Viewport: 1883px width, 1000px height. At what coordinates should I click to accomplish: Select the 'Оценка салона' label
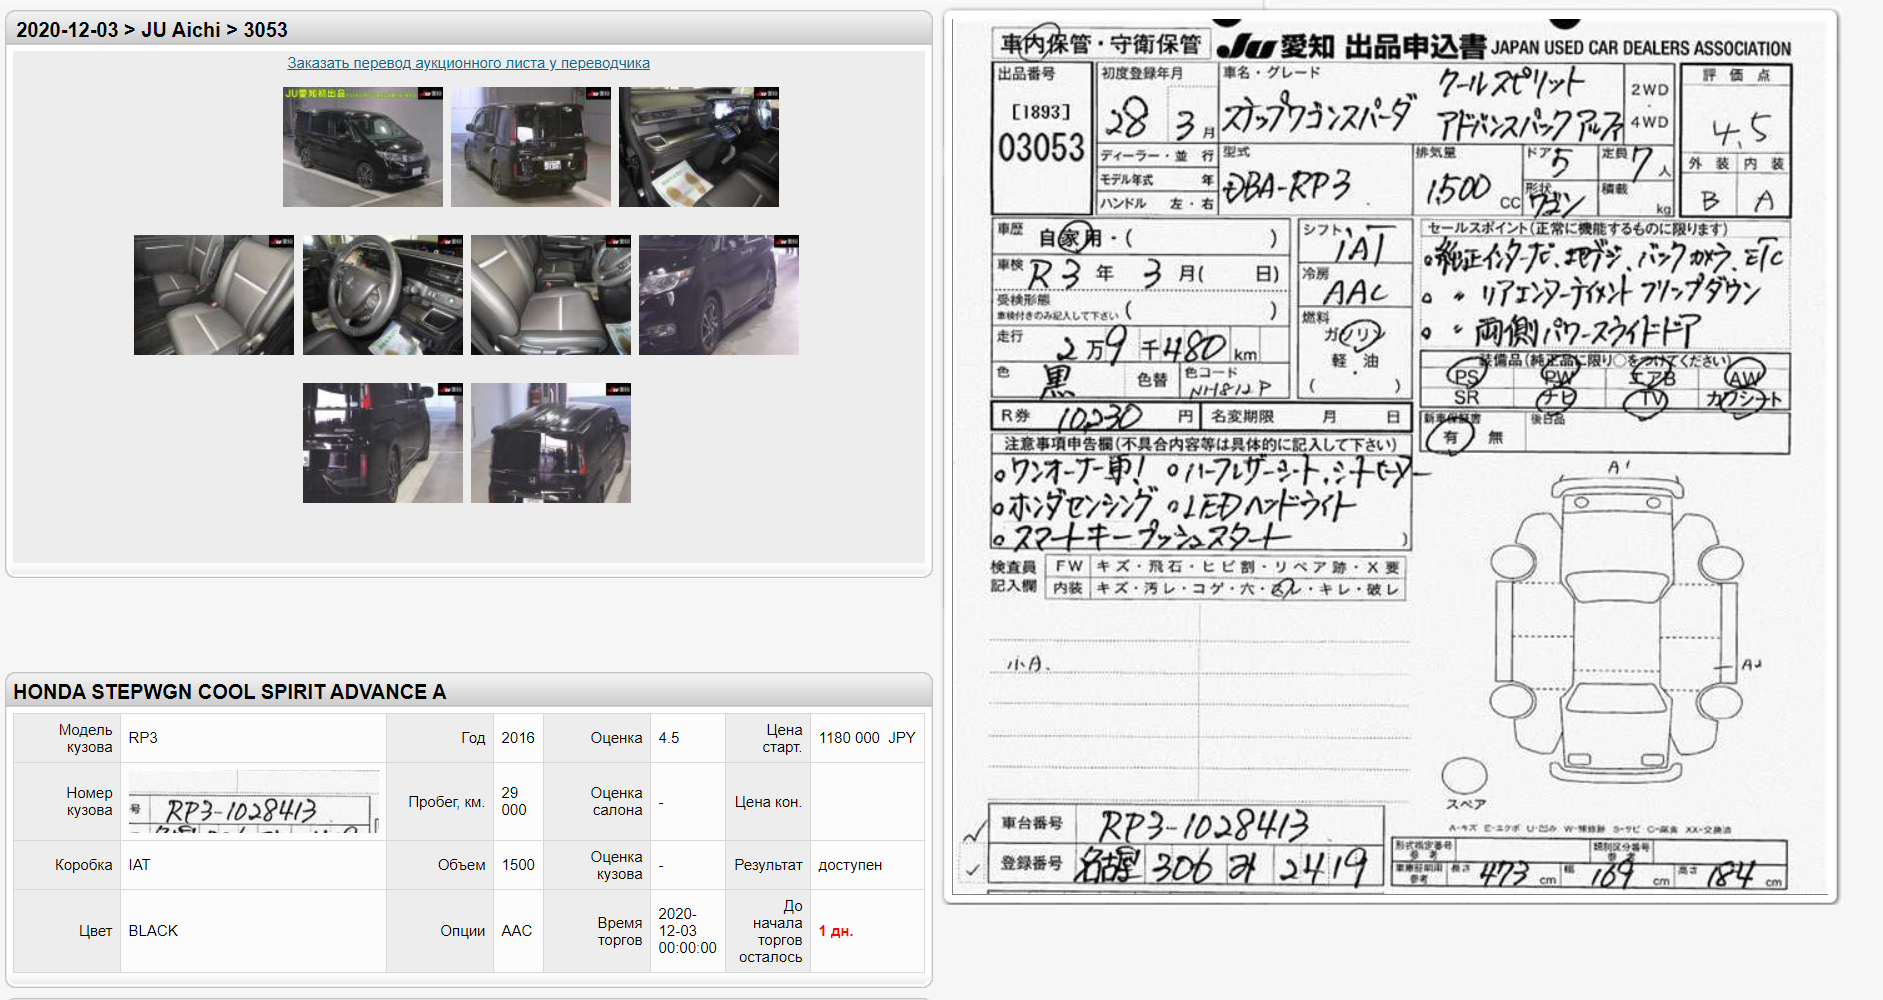tap(617, 801)
